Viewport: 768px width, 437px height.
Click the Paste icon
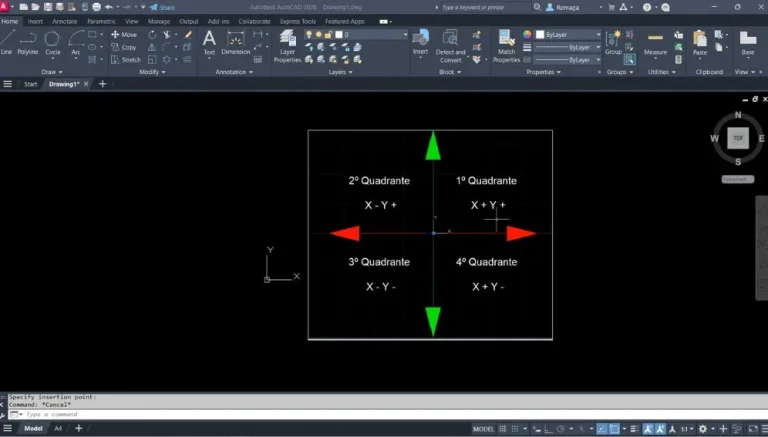pyautogui.click(x=700, y=42)
